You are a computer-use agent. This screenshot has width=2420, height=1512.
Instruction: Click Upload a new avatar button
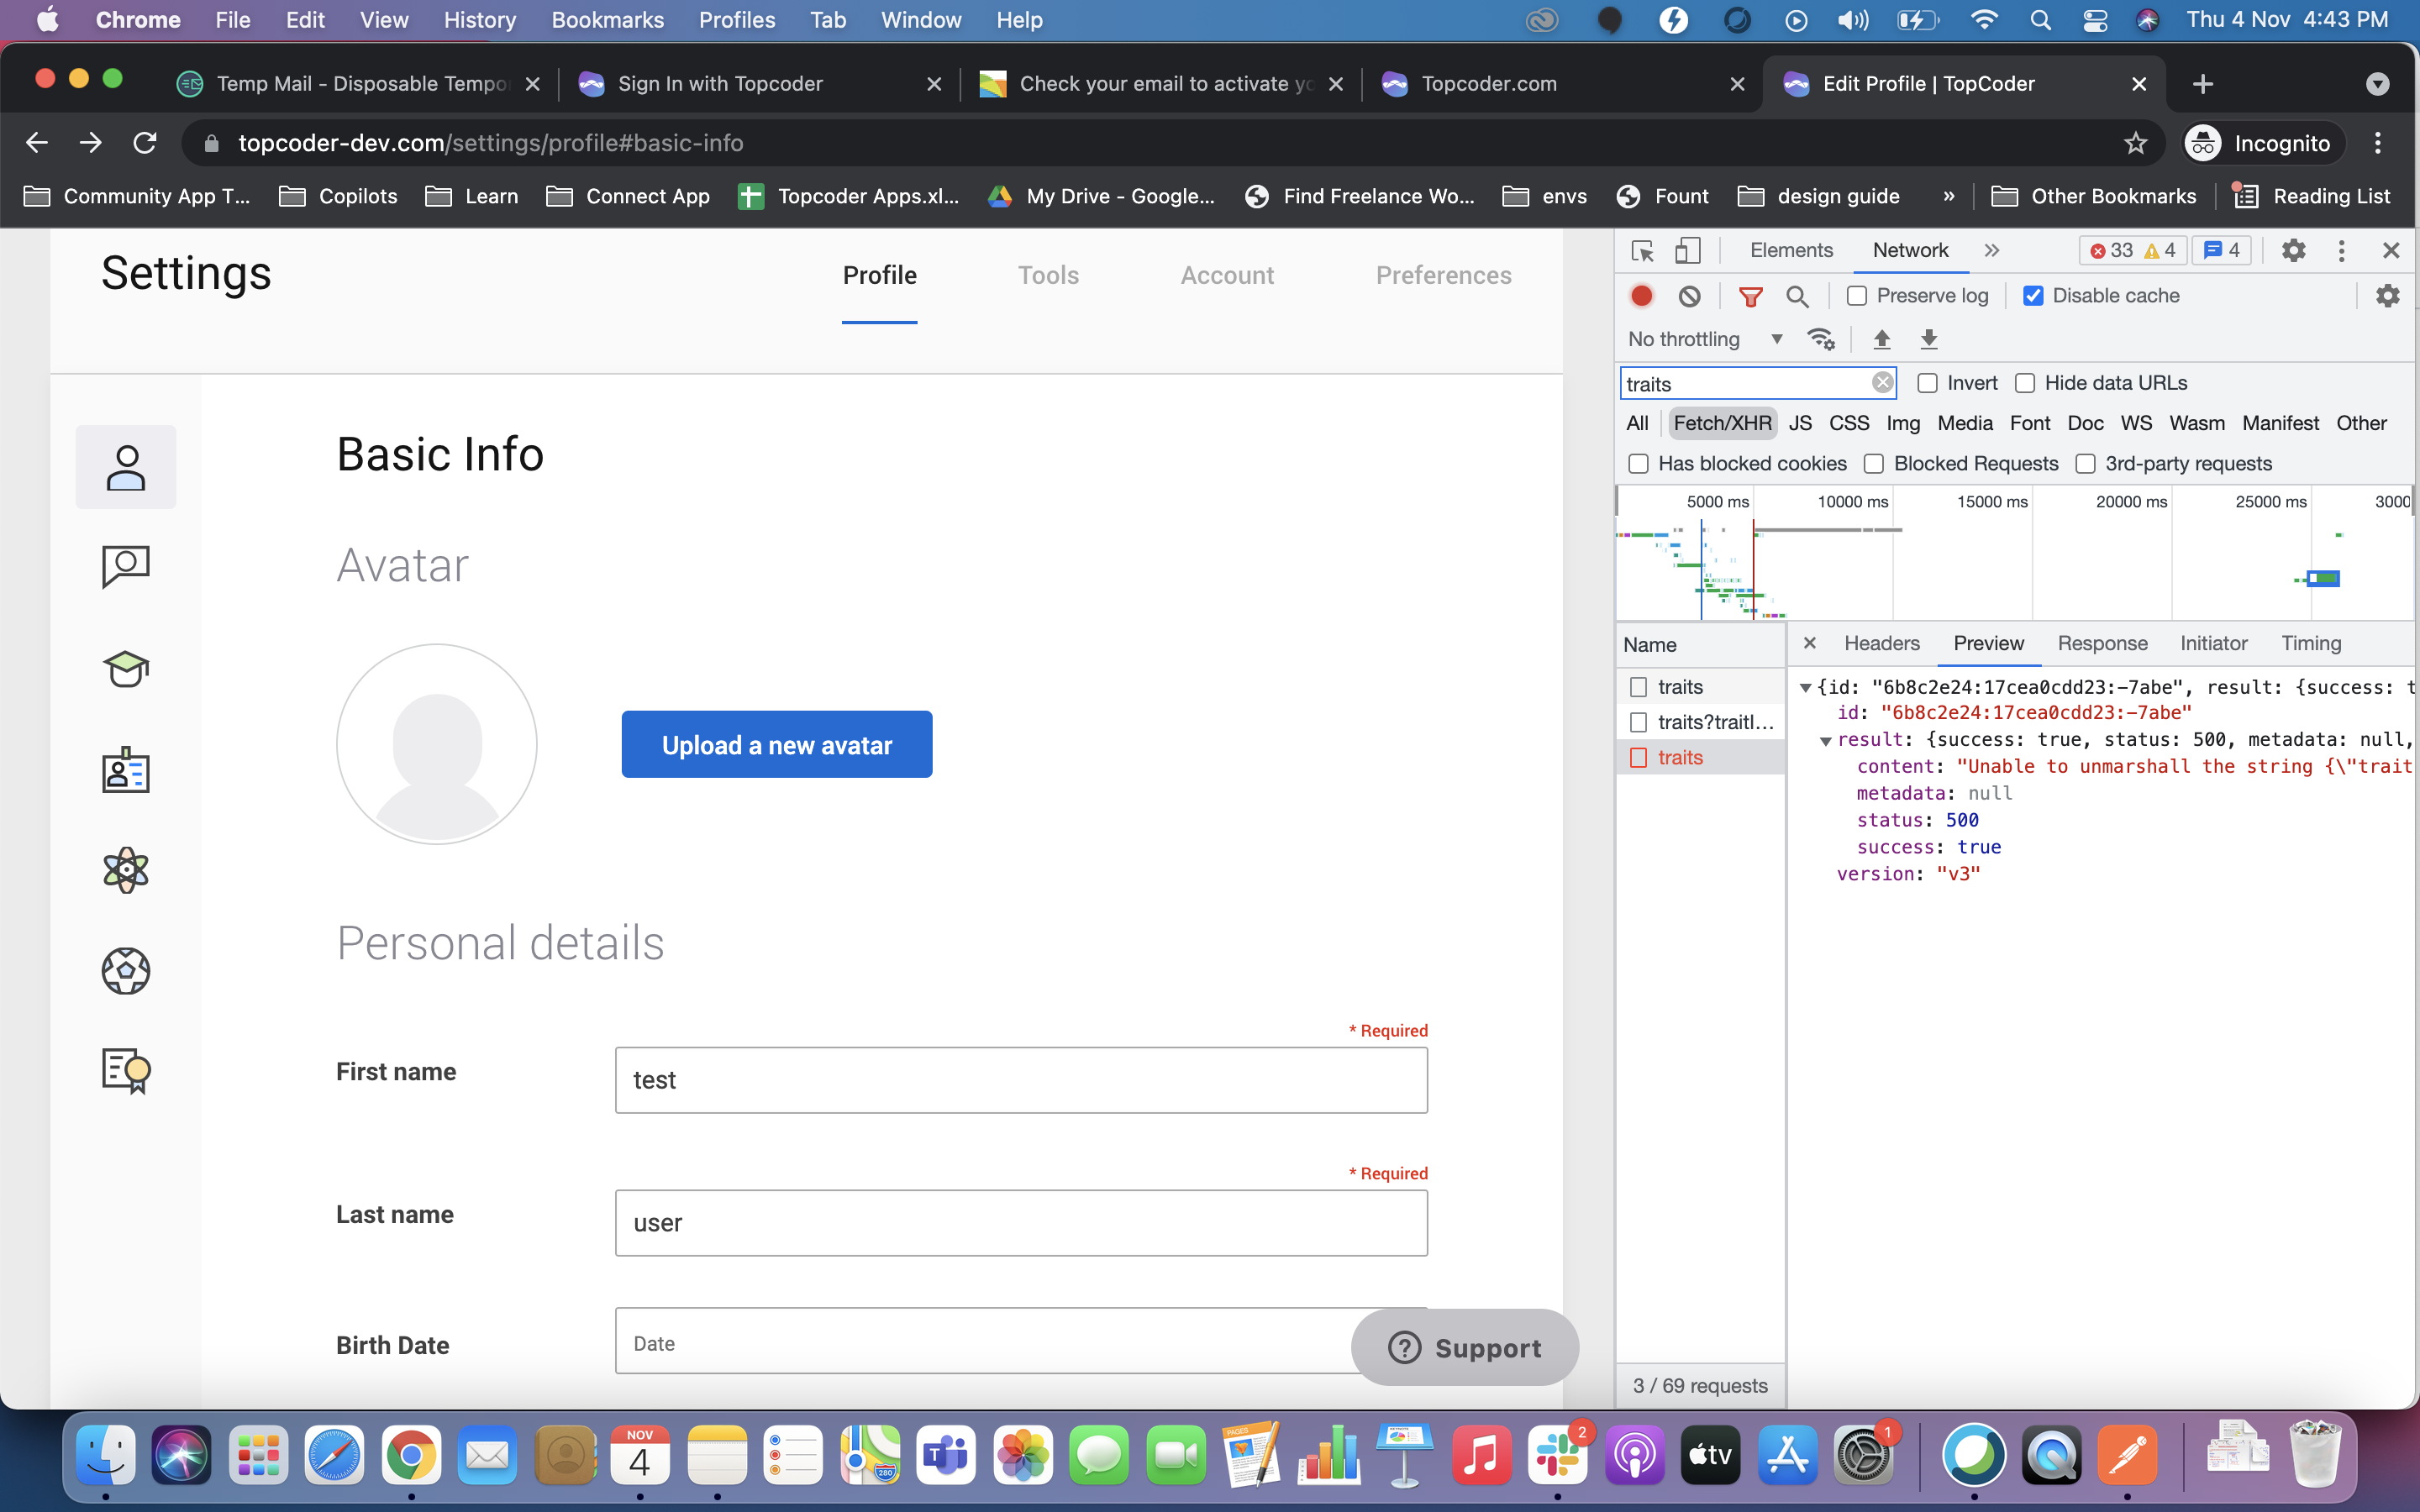(777, 744)
